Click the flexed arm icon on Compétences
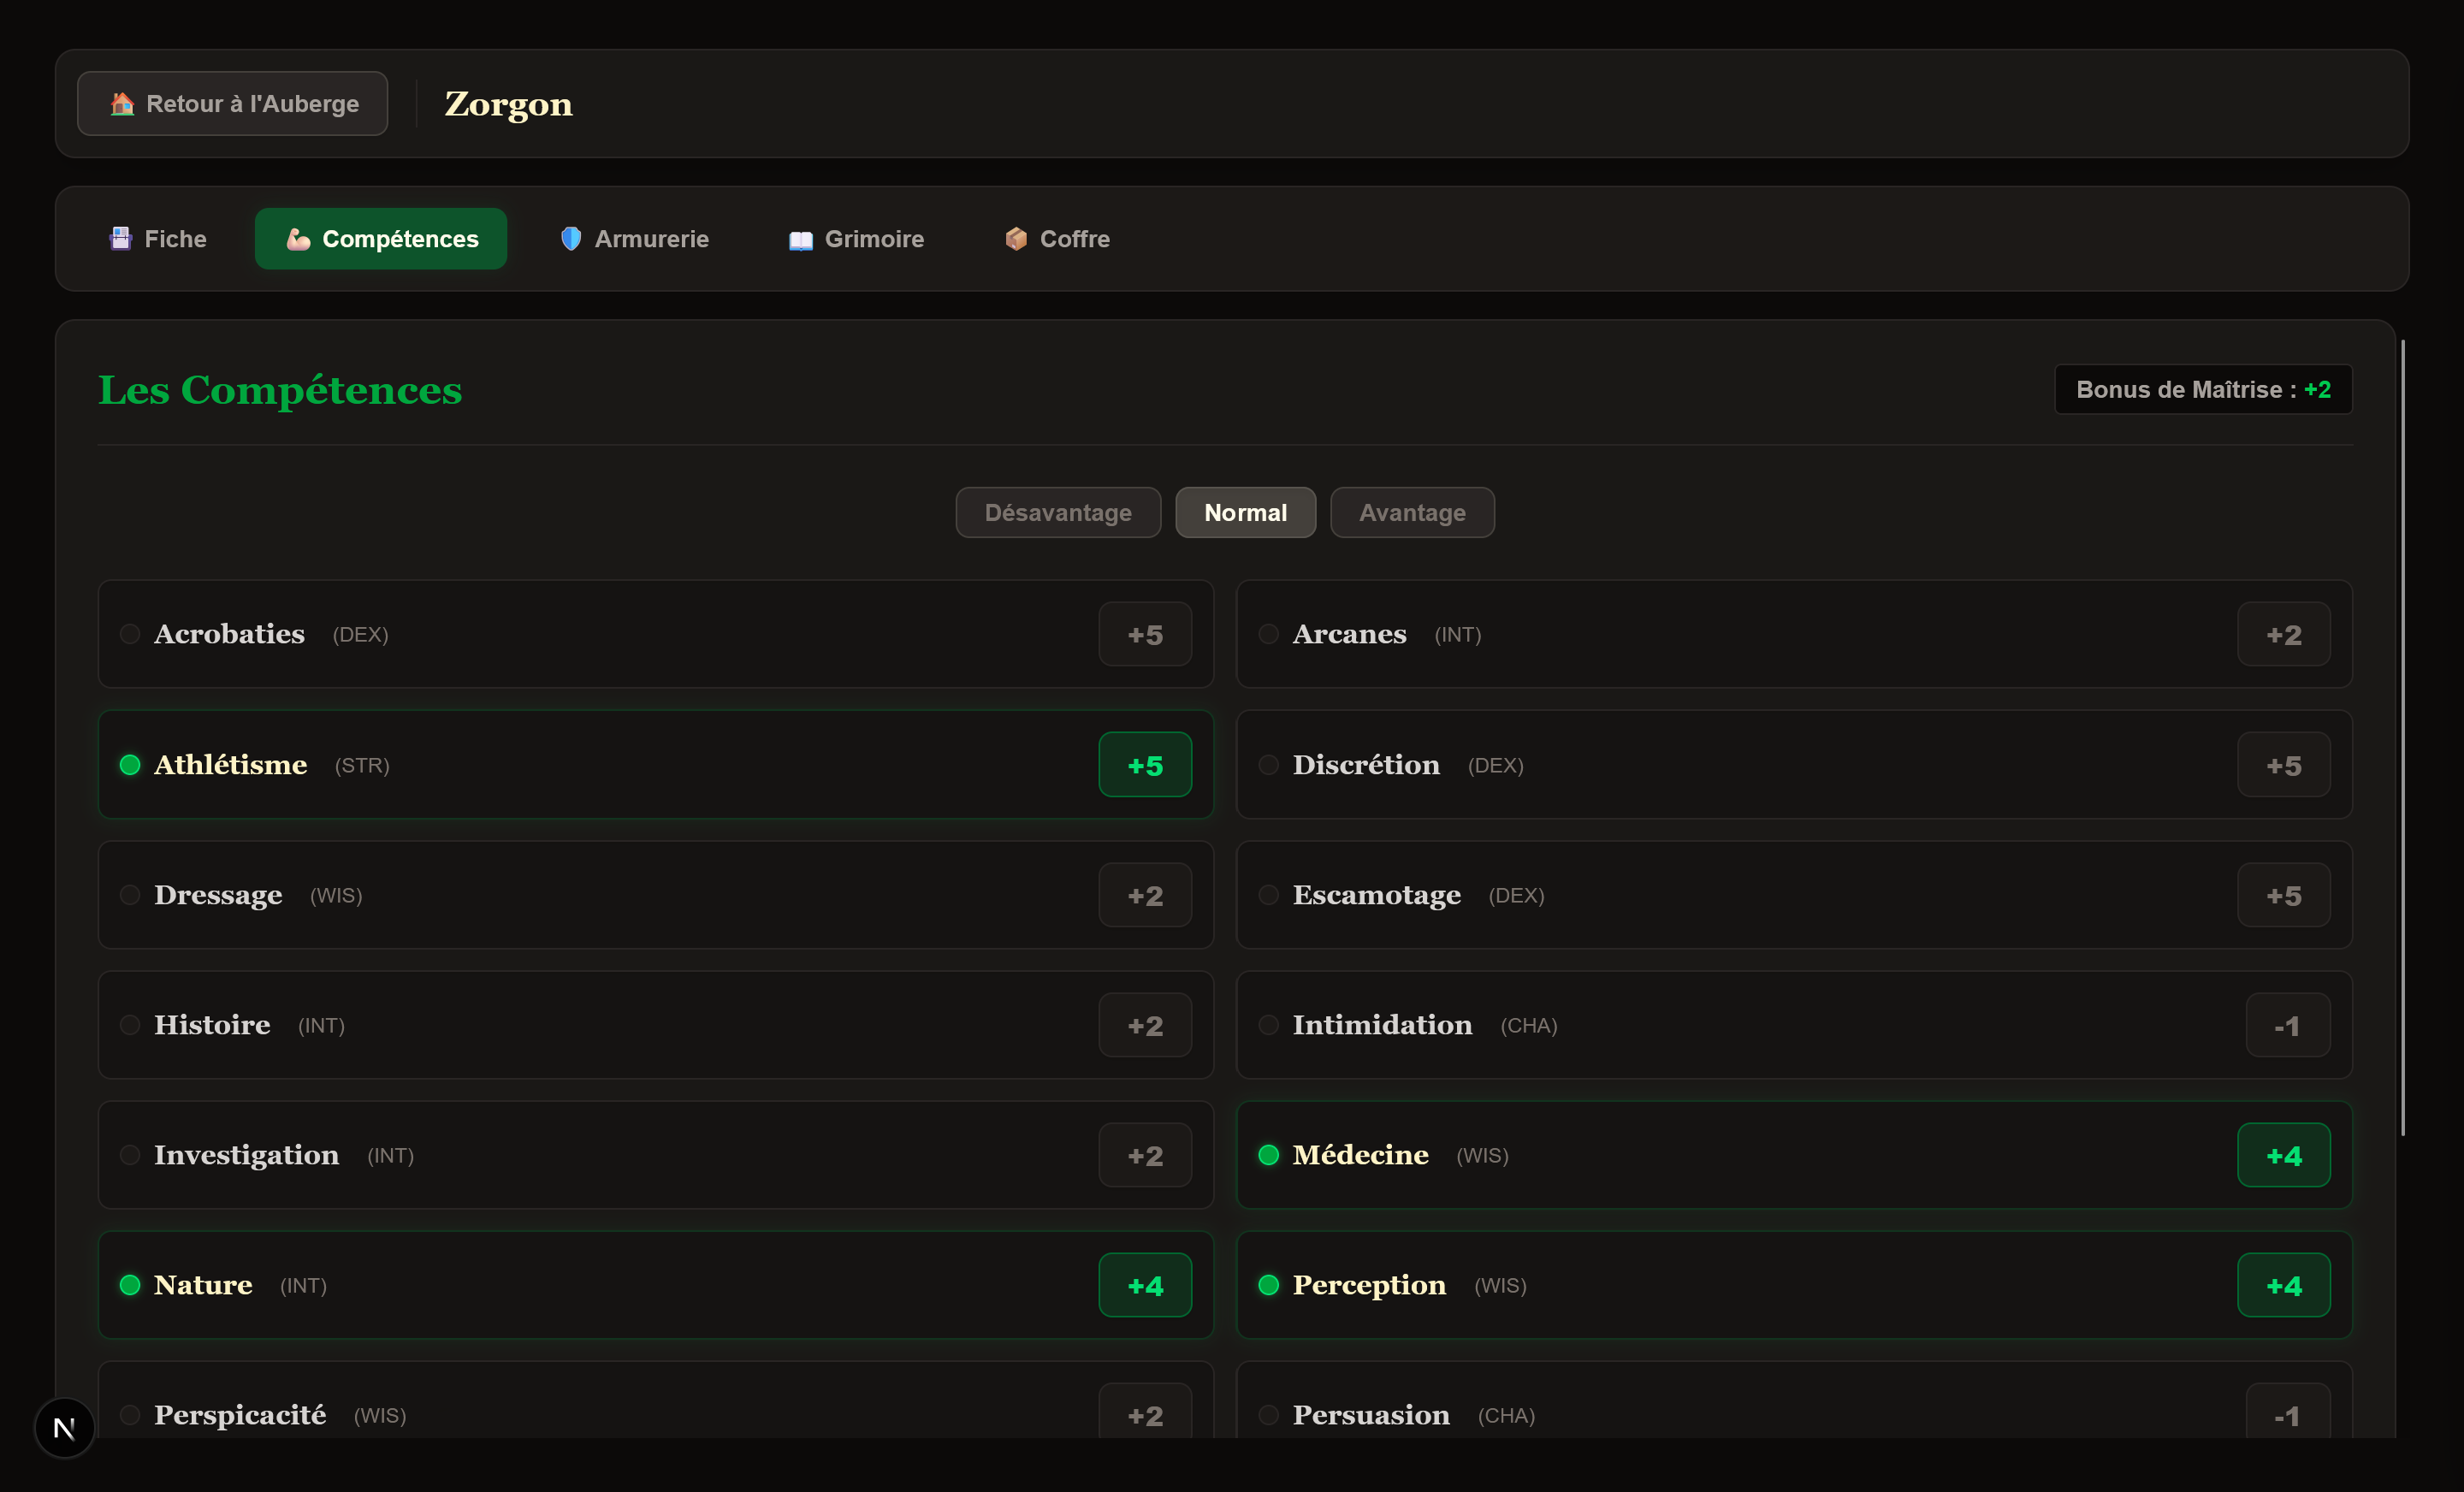This screenshot has height=1492, width=2464. pos(298,238)
